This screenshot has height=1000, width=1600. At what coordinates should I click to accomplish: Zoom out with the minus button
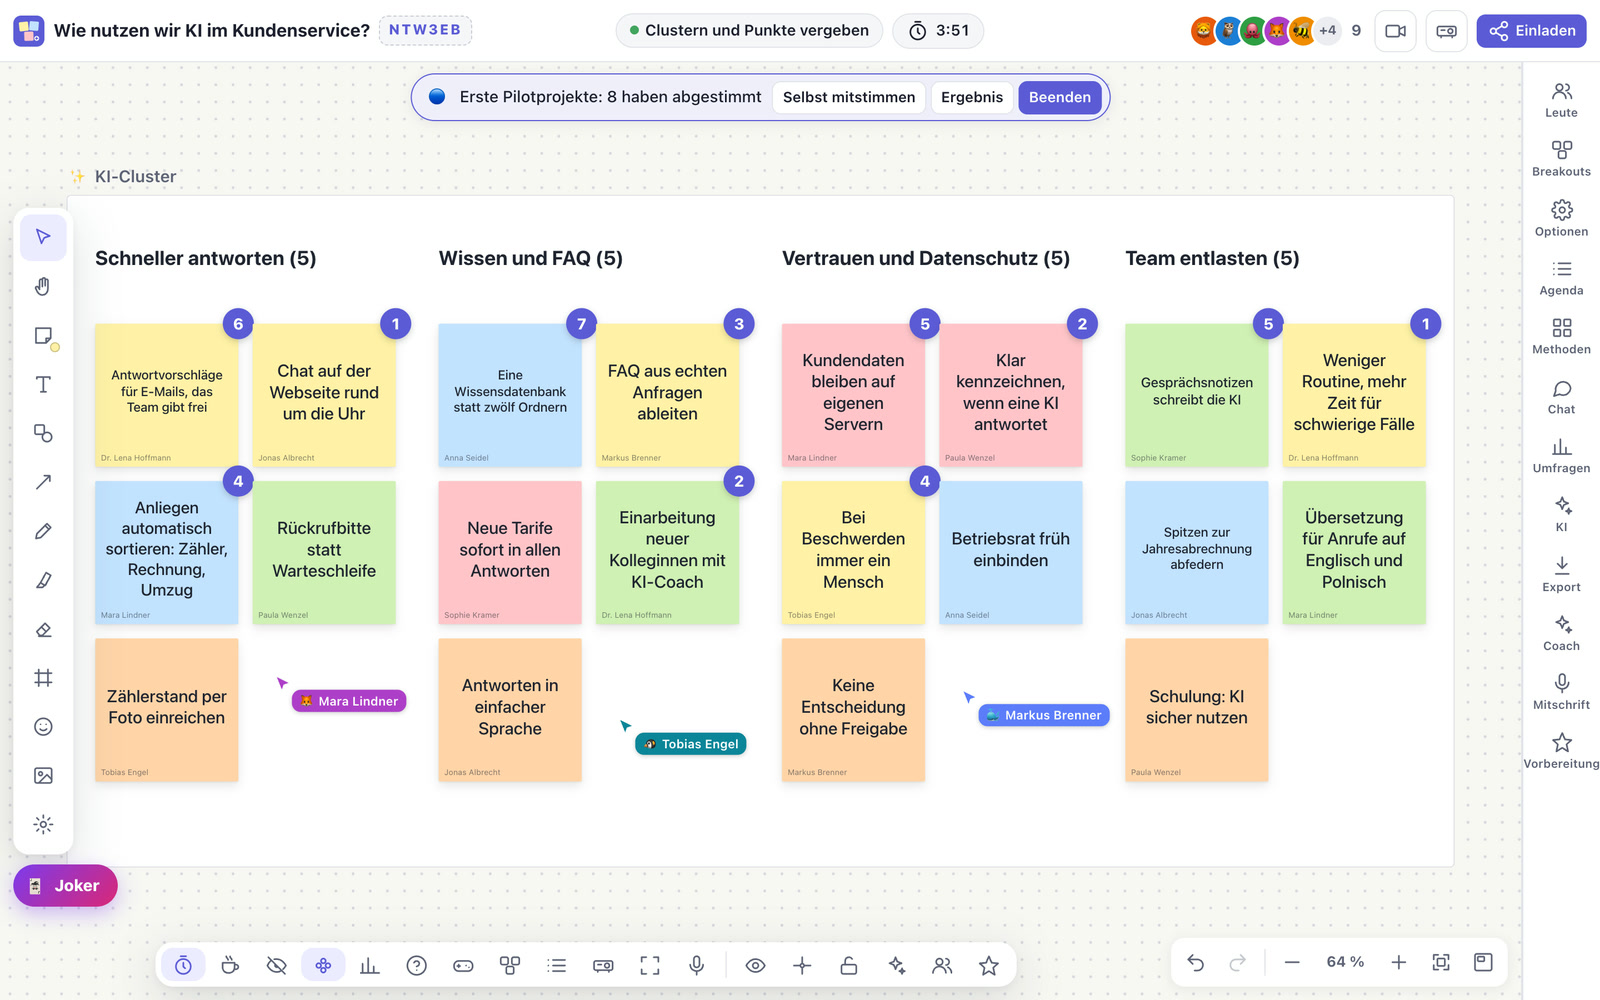(1292, 962)
